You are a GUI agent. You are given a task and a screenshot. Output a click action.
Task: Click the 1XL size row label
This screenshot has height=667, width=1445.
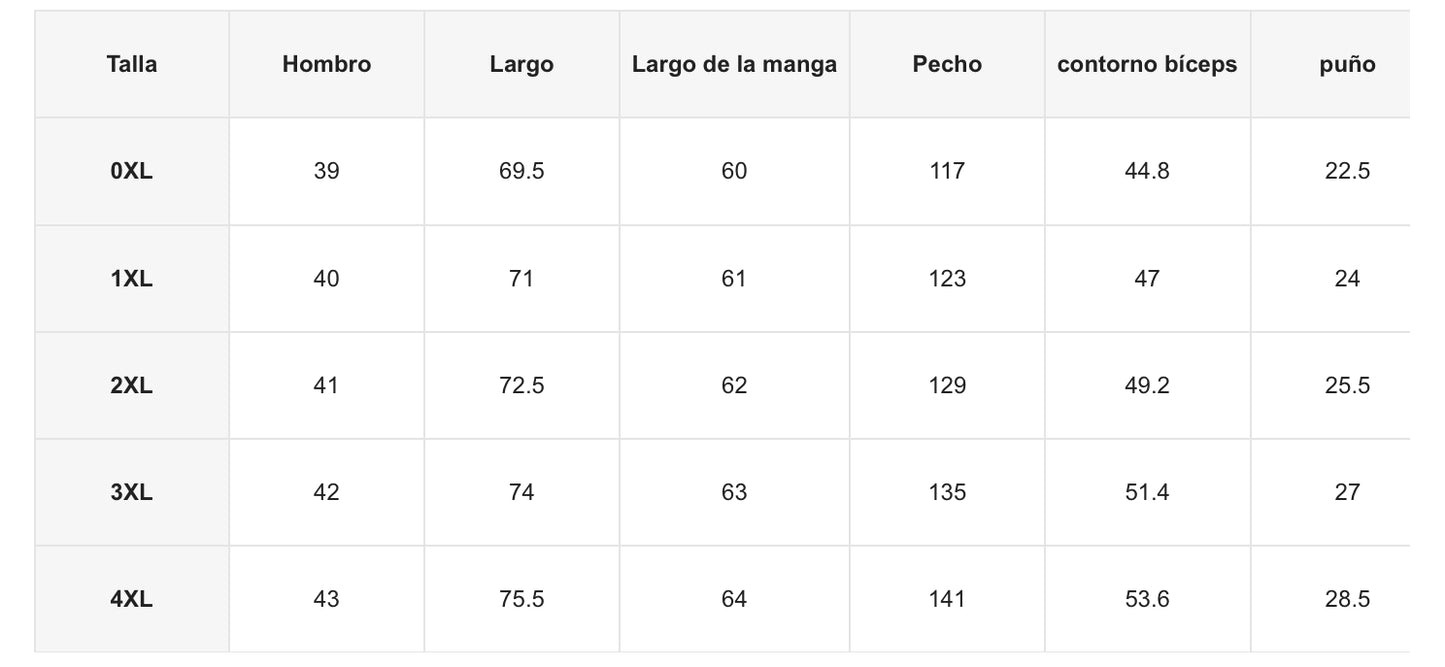tap(132, 278)
